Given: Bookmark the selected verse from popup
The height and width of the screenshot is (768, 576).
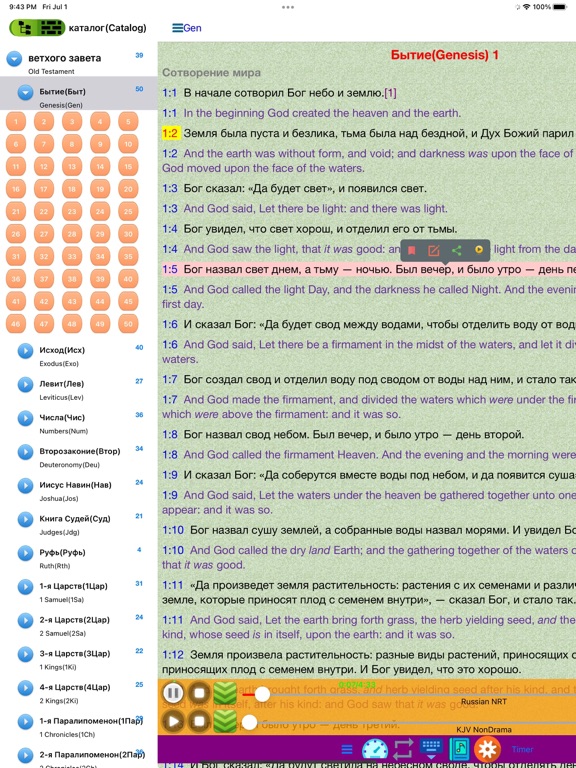Looking at the screenshot, I should [412, 251].
